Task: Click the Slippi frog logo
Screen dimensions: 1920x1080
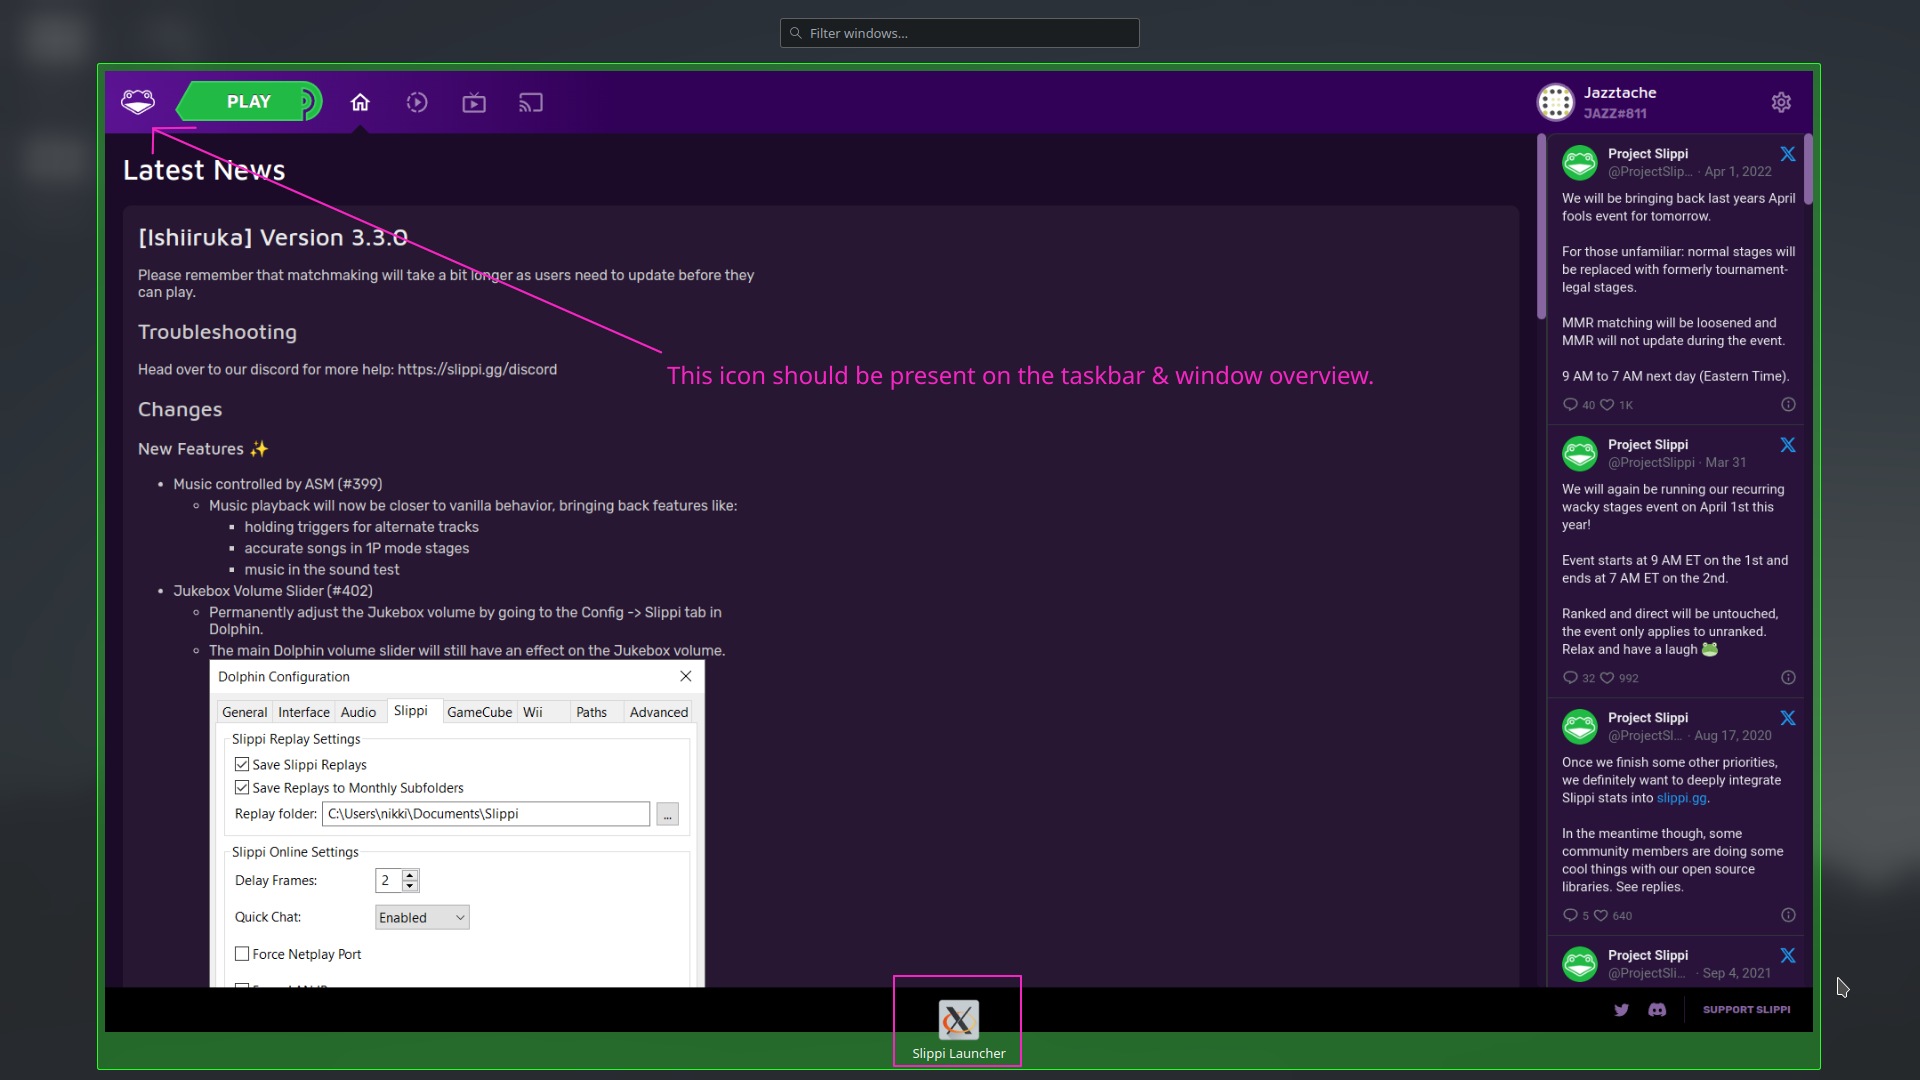Action: [x=138, y=101]
